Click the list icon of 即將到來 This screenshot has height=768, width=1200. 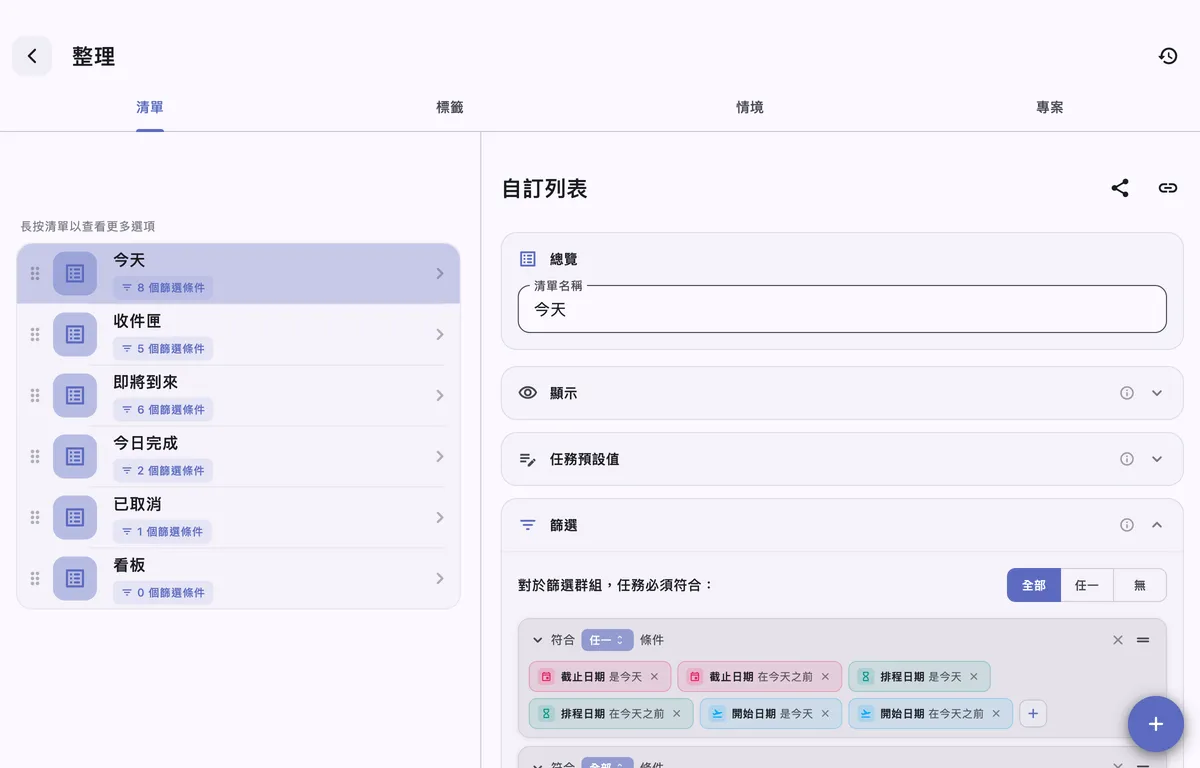(75, 395)
